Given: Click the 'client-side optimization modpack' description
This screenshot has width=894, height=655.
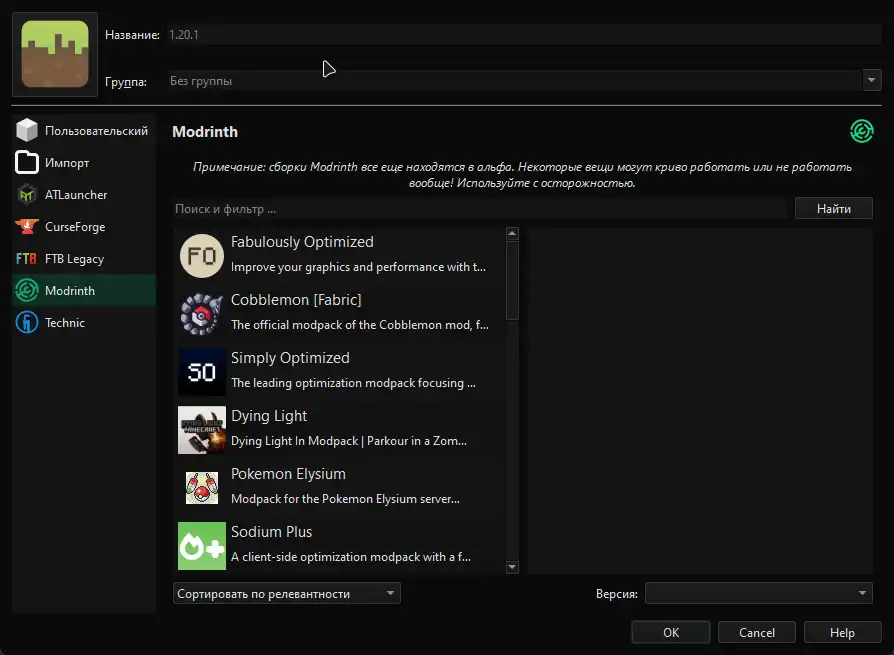Looking at the screenshot, I should point(351,557).
